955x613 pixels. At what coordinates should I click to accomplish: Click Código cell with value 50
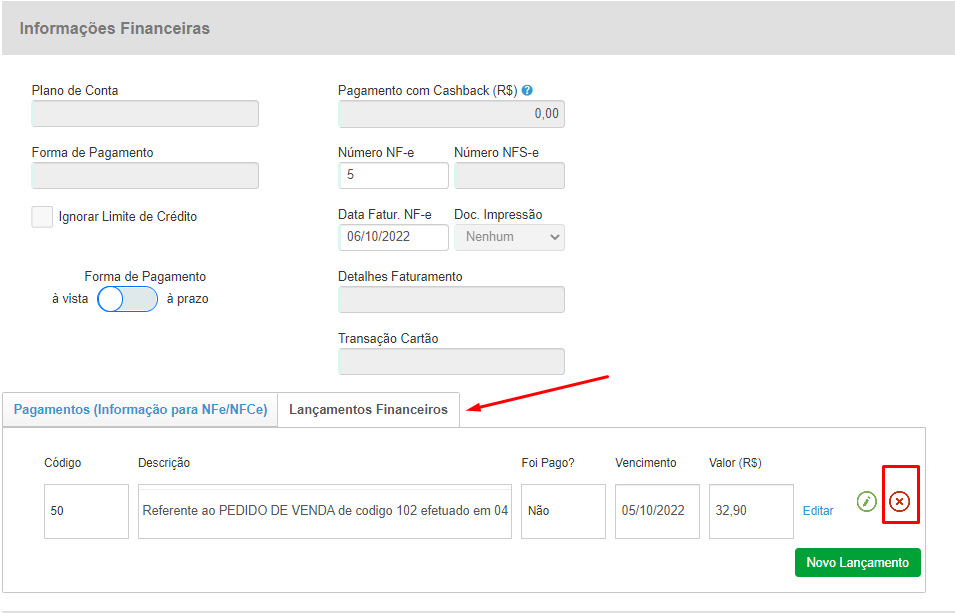(86, 511)
